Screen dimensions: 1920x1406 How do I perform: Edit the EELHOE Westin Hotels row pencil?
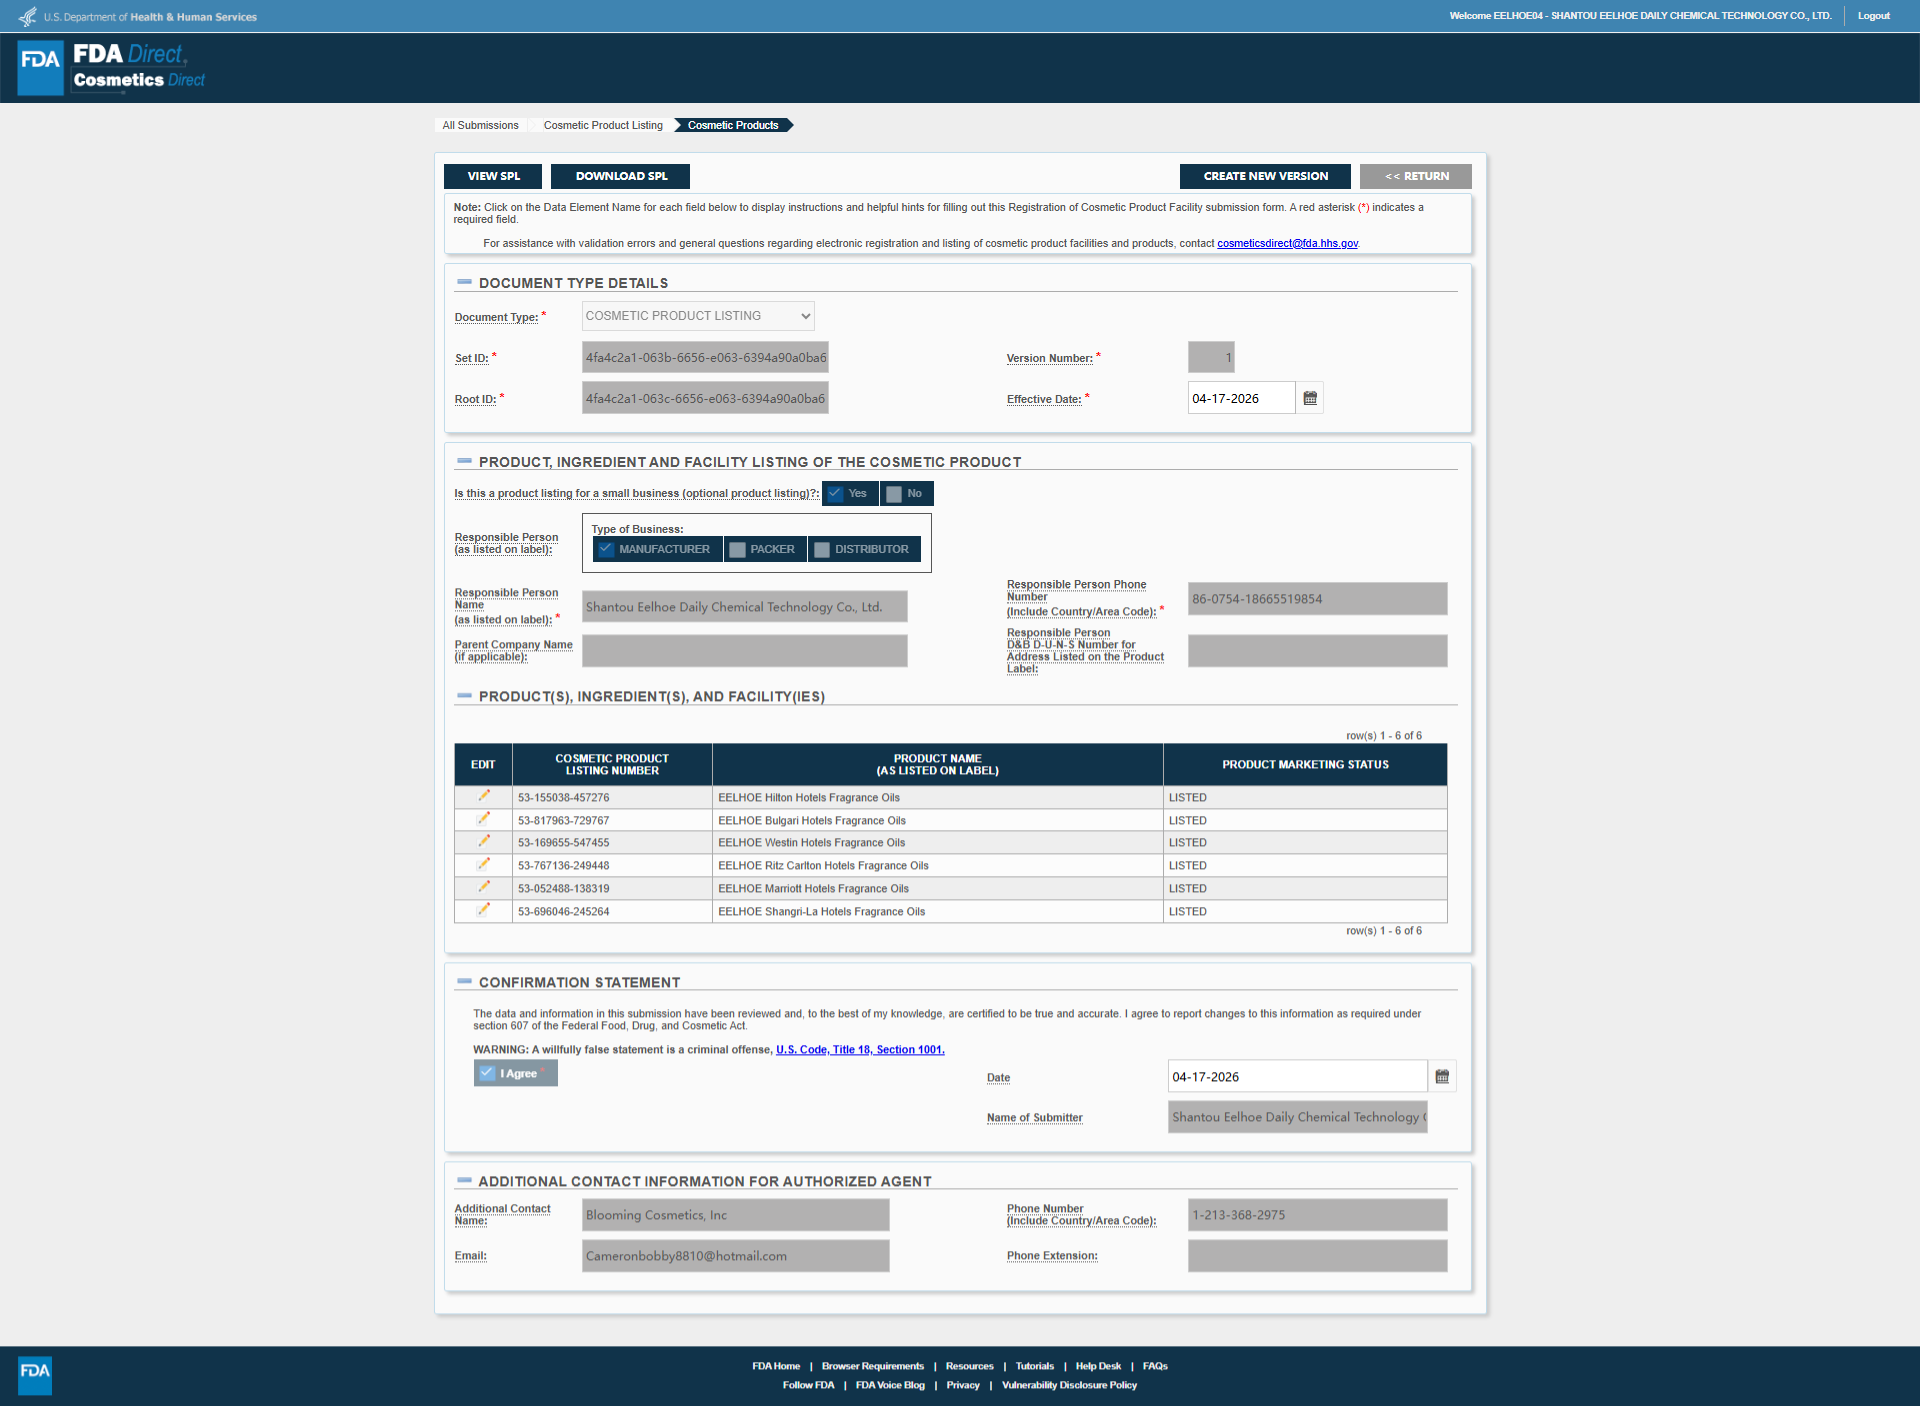(x=484, y=842)
